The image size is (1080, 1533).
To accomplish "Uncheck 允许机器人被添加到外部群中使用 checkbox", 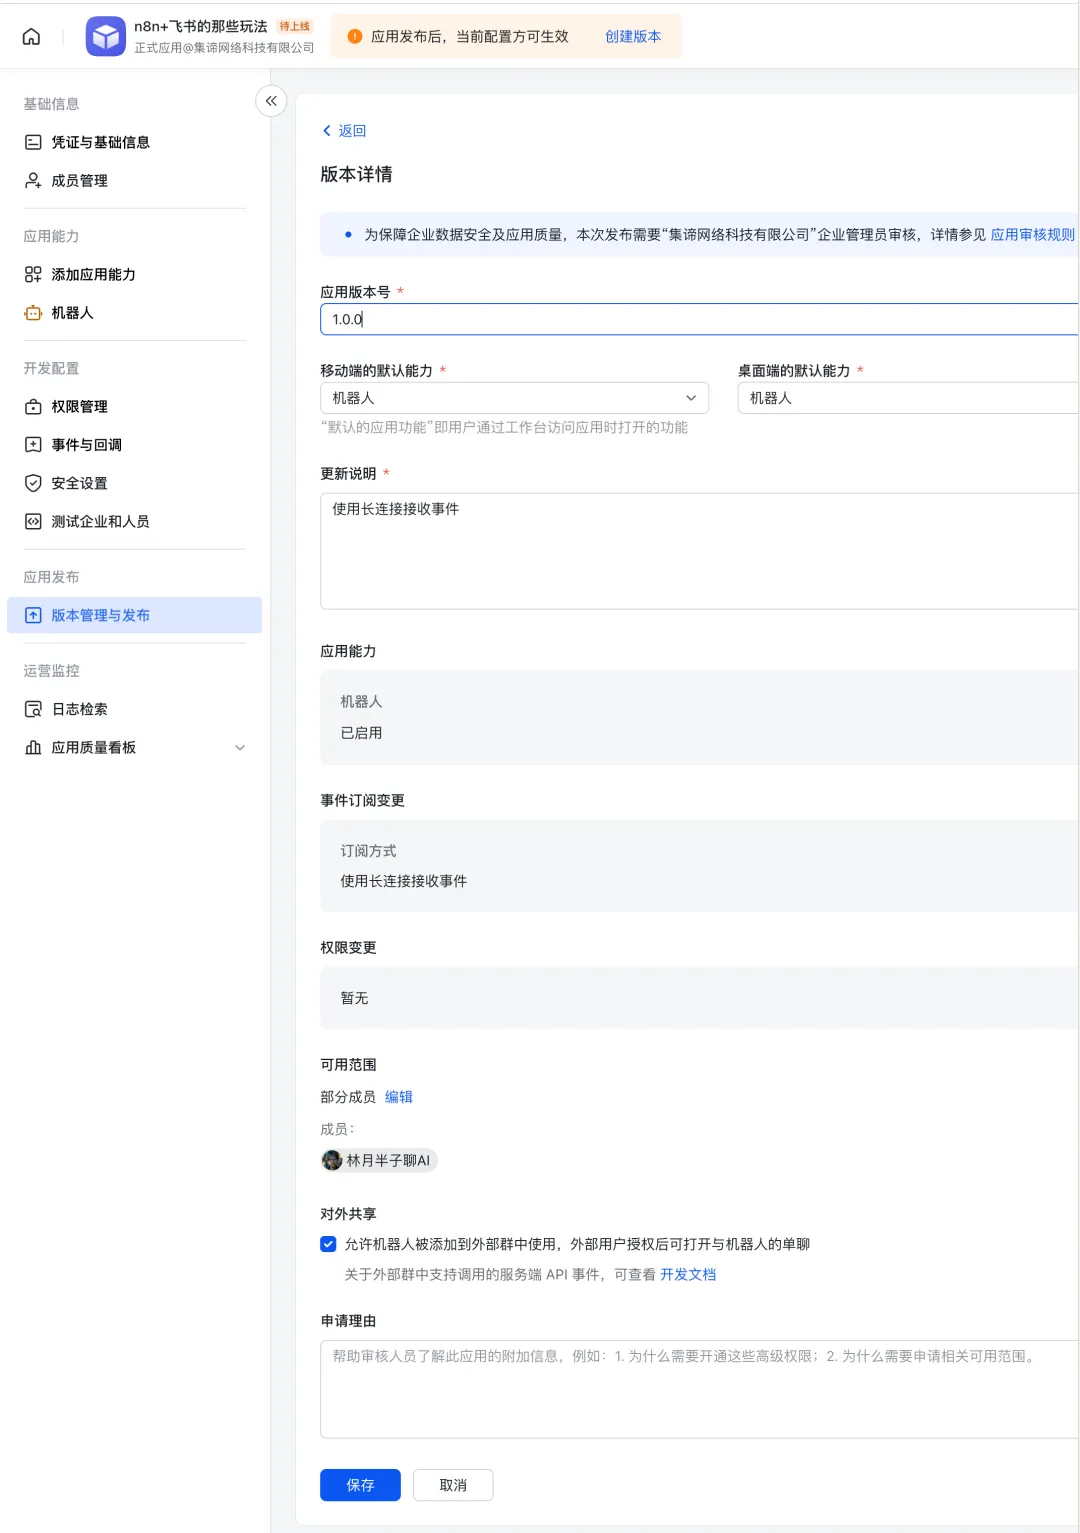I will point(328,1244).
